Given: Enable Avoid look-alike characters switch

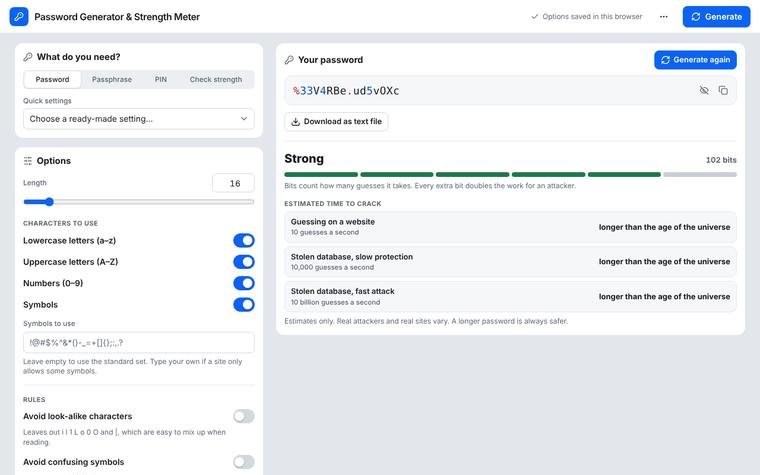Looking at the screenshot, I should 244,416.
